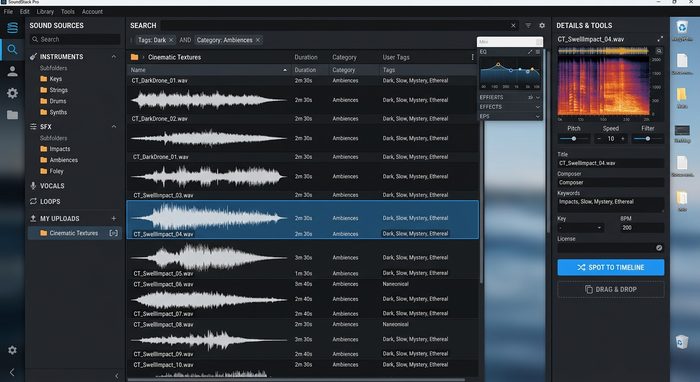This screenshot has width=700, height=382.
Task: Click the Sound Sources search field
Action: (75, 39)
